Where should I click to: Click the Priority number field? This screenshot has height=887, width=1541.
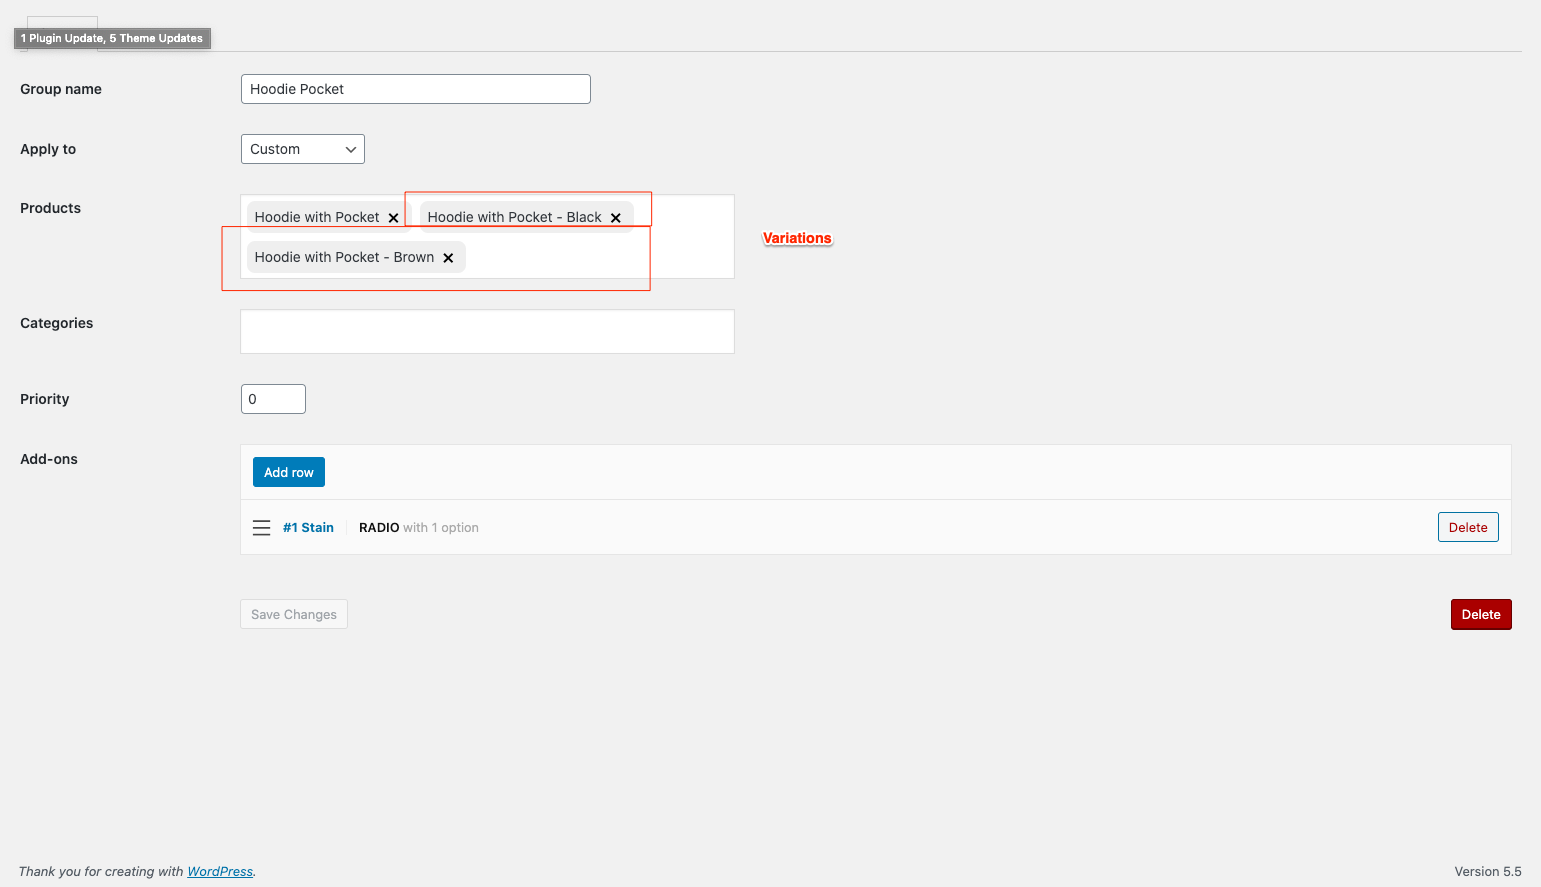click(x=273, y=399)
